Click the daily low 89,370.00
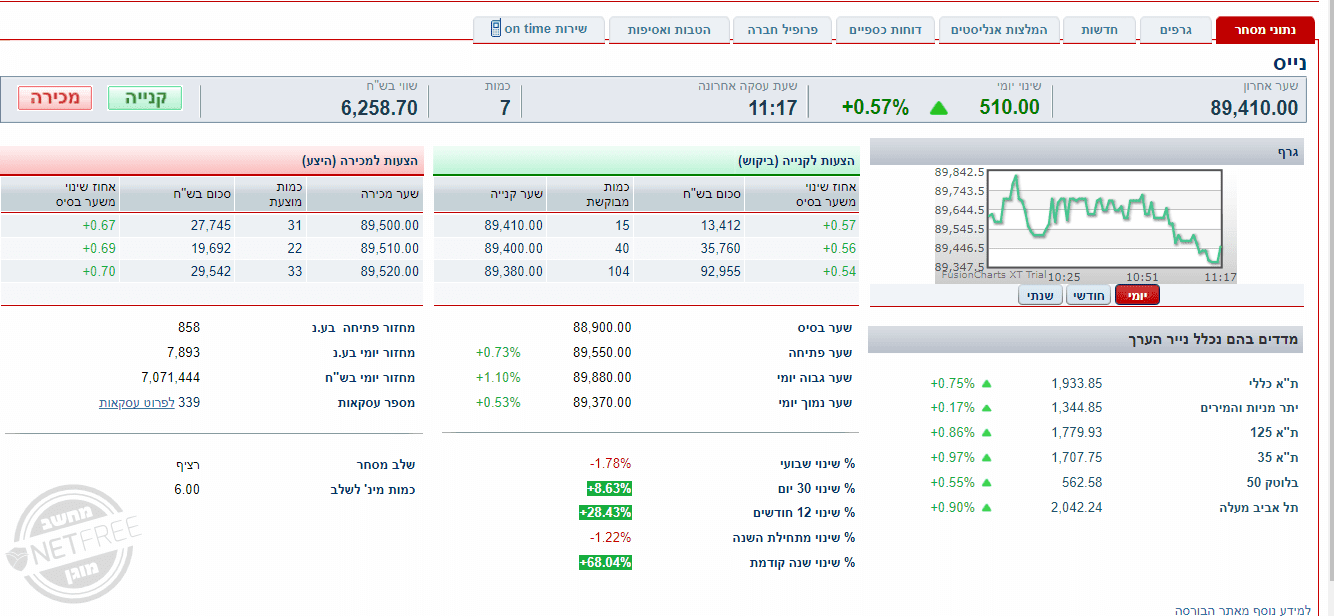Image resolution: width=1334 pixels, height=616 pixels. pyautogui.click(x=602, y=402)
